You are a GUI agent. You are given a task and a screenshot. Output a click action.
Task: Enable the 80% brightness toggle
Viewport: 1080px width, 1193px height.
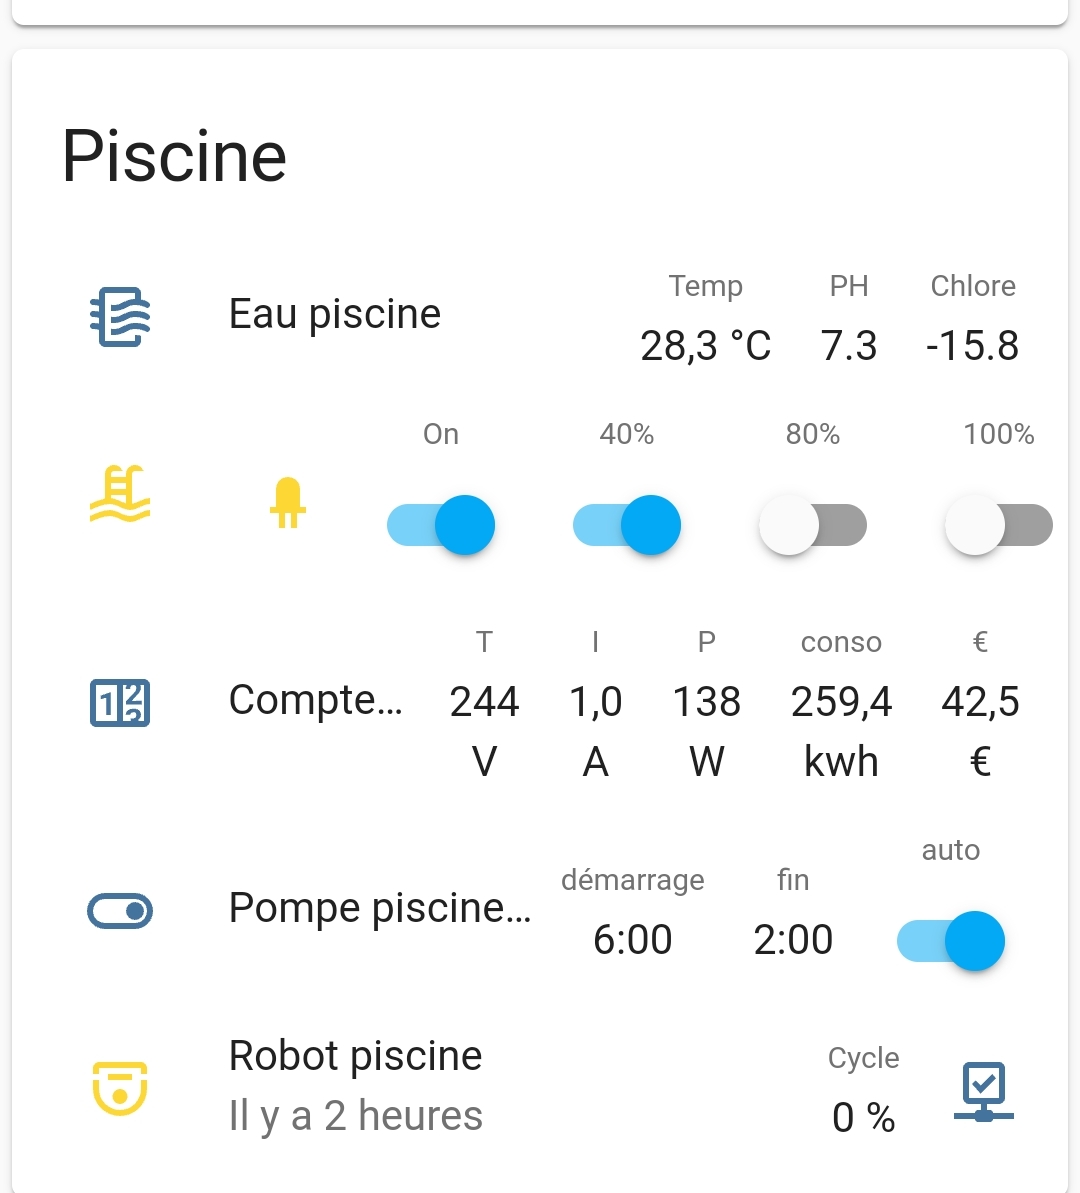tap(813, 525)
